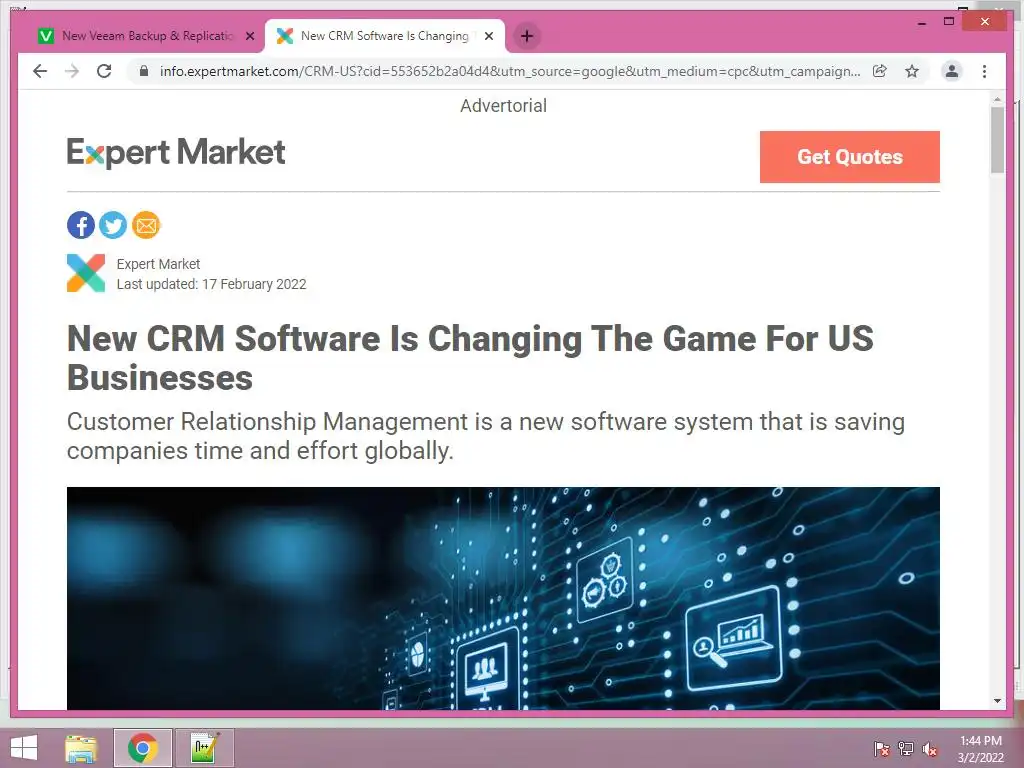Screen dimensions: 1024x768
Task: Close the Veeam Backup tab
Action: tap(249, 37)
